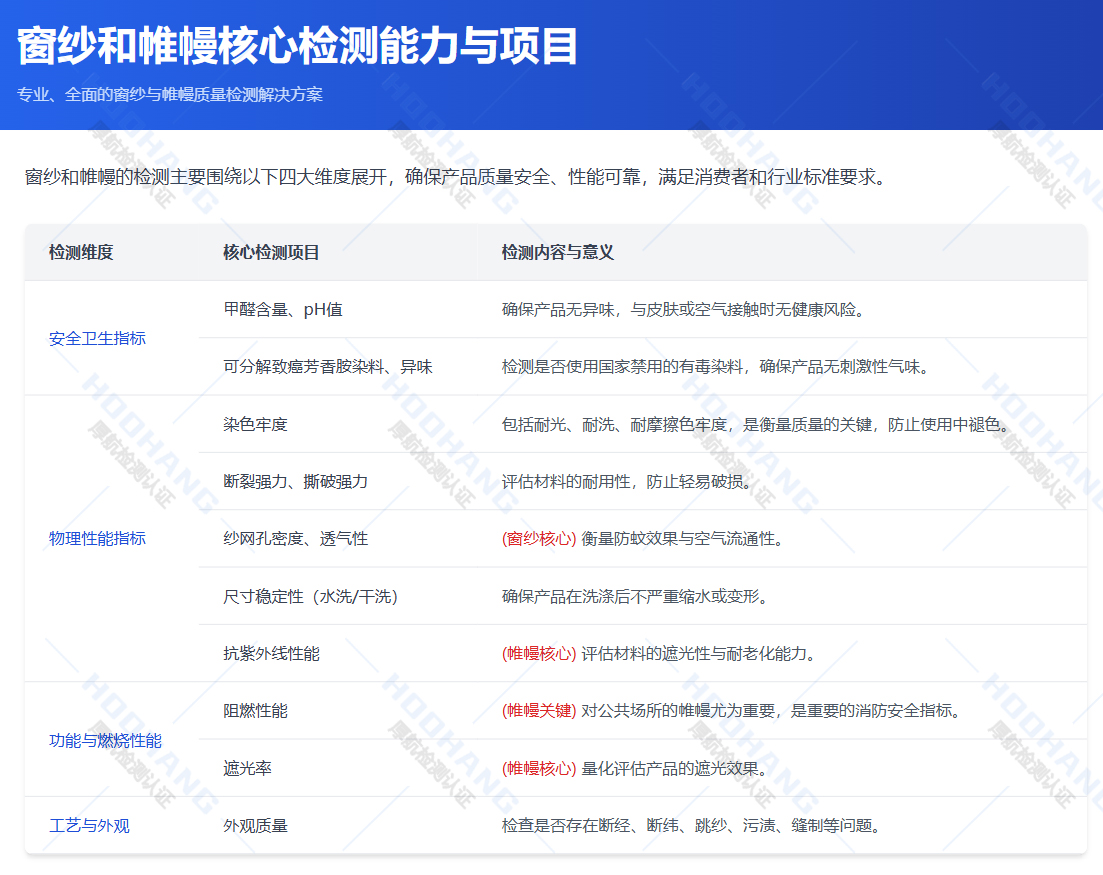Click the subtitle about 质量检测解决方案
The width and height of the screenshot is (1103, 875).
(170, 95)
